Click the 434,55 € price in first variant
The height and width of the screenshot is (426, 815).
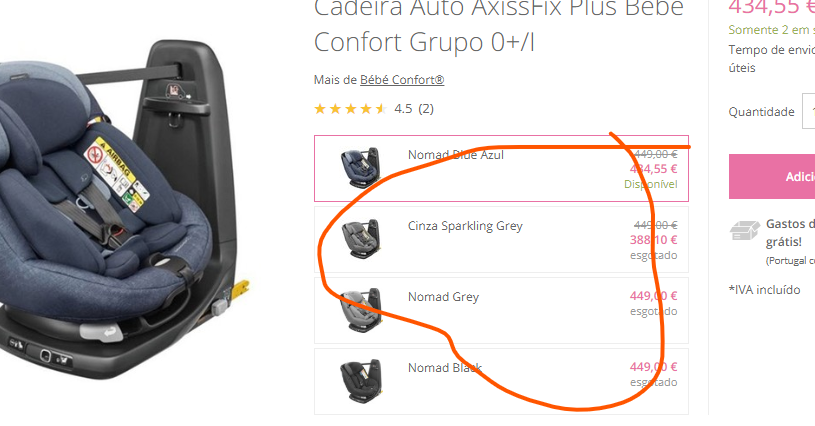653,169
